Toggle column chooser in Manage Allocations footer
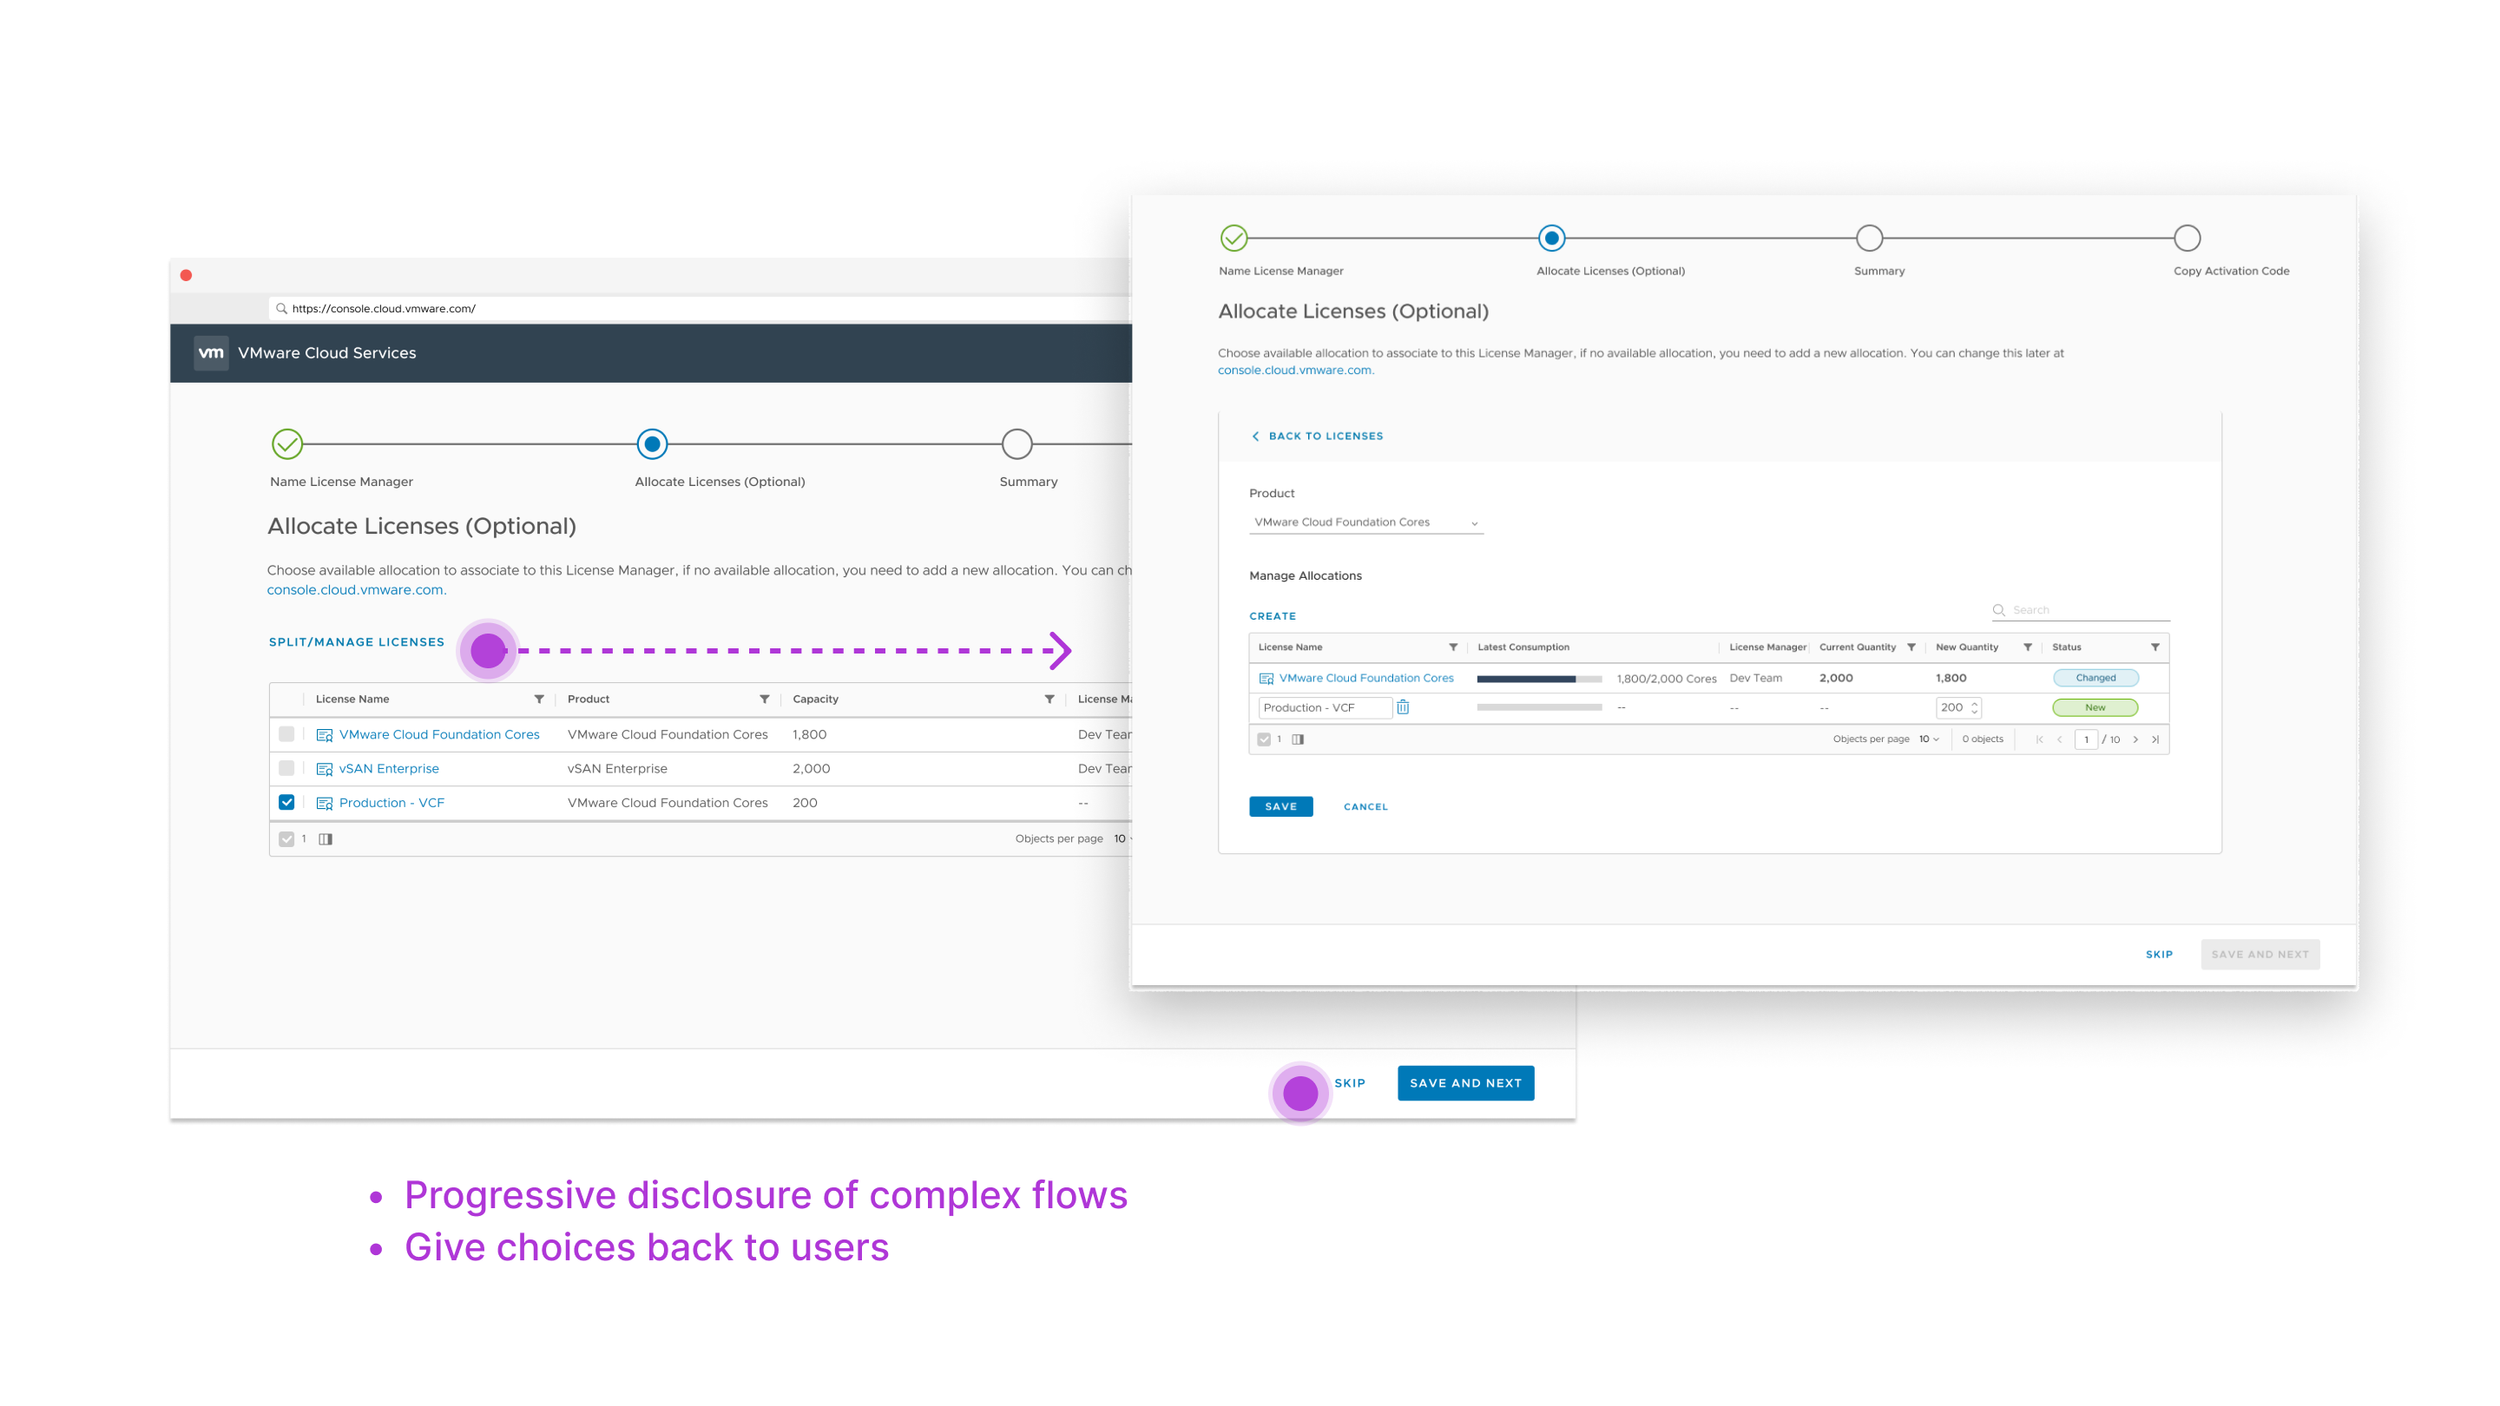 [x=1297, y=739]
